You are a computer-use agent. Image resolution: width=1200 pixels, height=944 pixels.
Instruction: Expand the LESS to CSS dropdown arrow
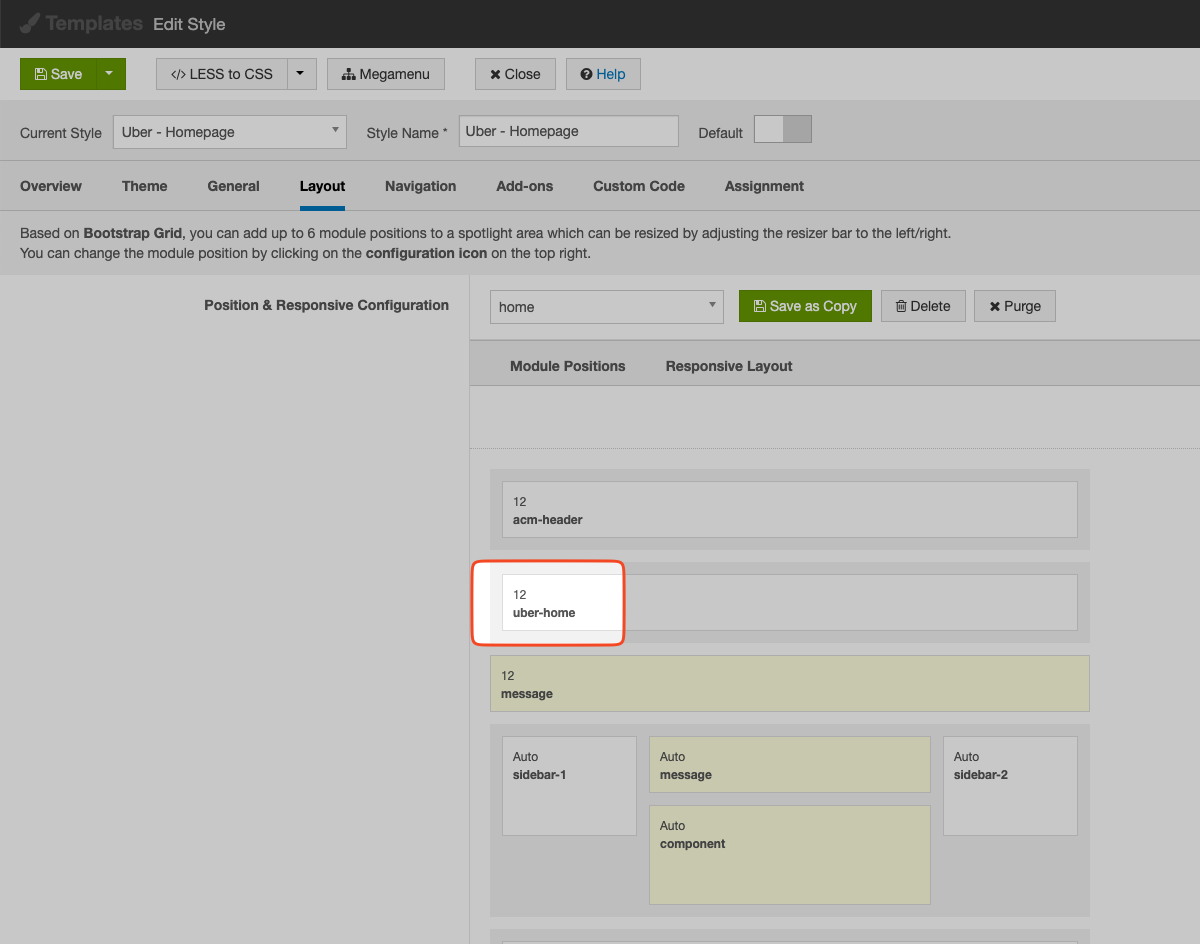click(x=301, y=74)
